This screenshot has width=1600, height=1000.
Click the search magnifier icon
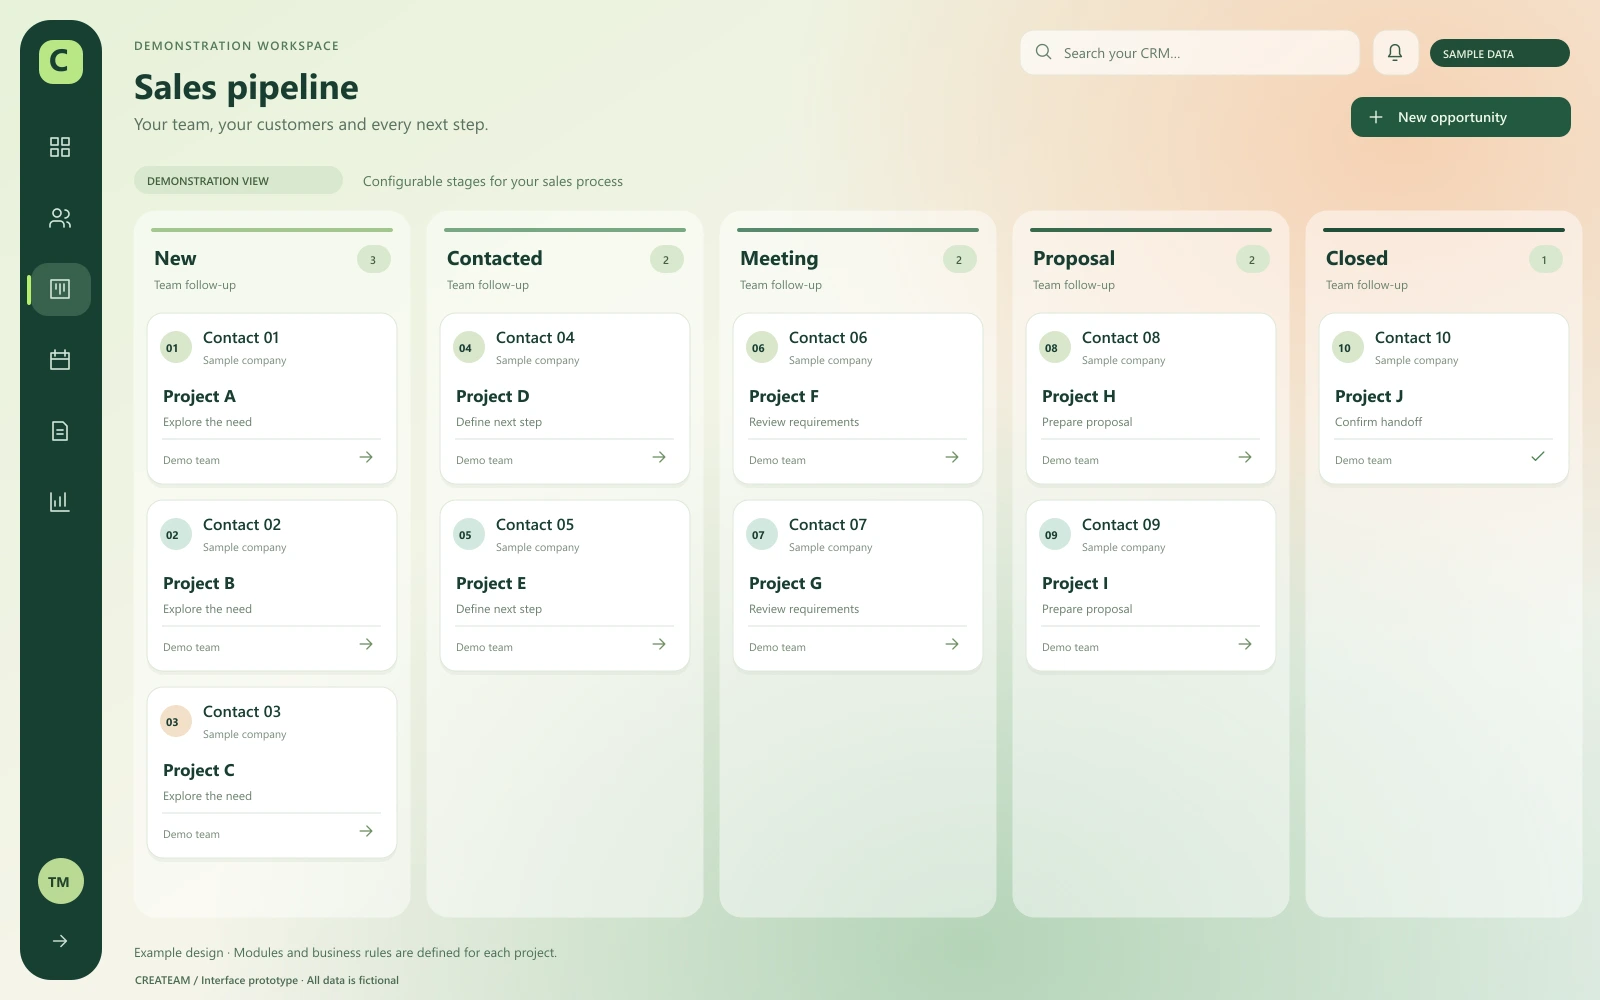point(1044,52)
